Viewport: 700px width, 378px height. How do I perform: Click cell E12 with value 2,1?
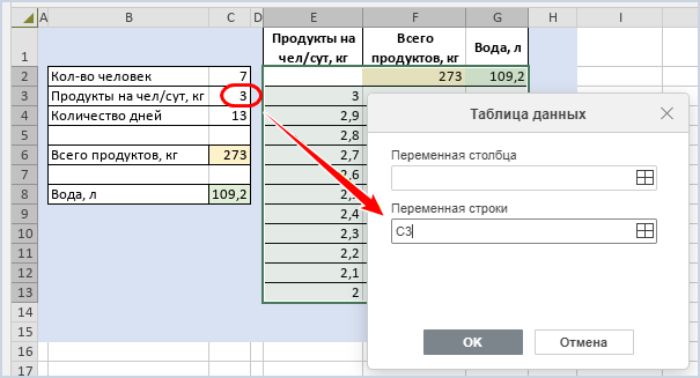[313, 273]
